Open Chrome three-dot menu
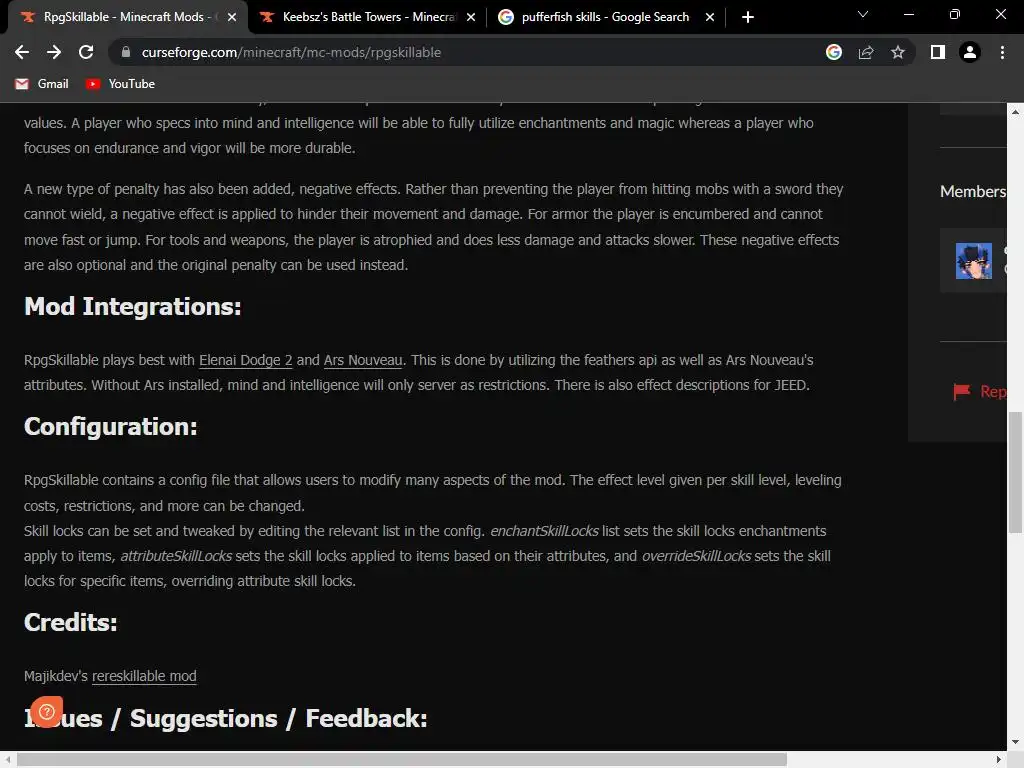The height and width of the screenshot is (768, 1024). tap(1002, 52)
